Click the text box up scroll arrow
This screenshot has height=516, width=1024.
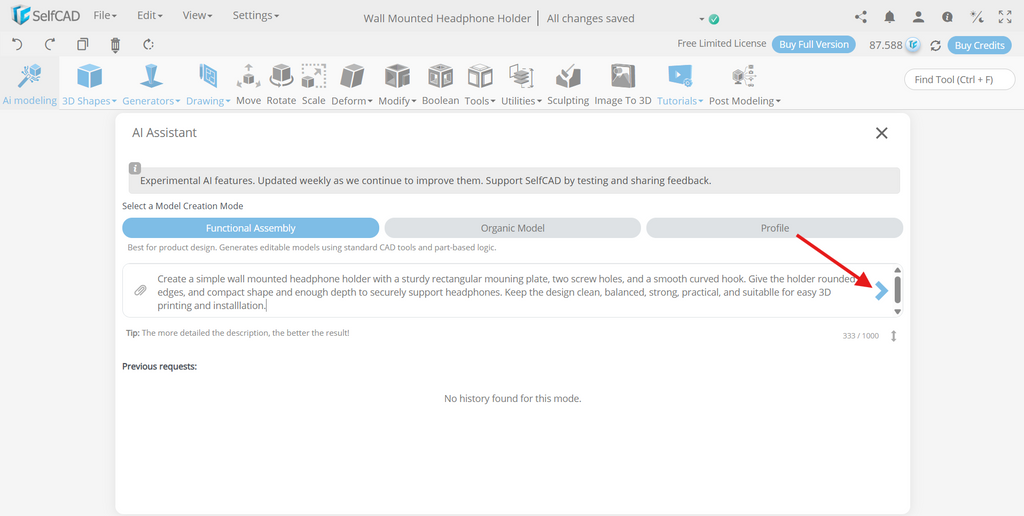tap(897, 270)
